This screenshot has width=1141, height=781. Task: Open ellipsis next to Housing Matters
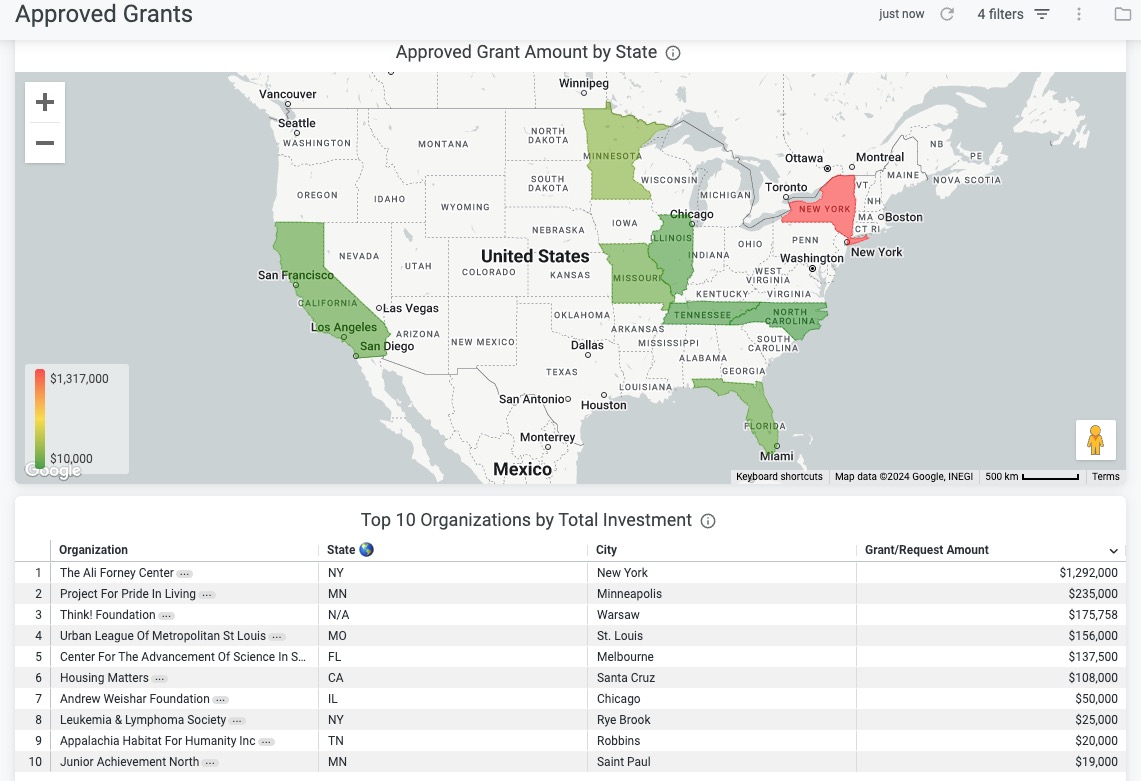point(159,678)
